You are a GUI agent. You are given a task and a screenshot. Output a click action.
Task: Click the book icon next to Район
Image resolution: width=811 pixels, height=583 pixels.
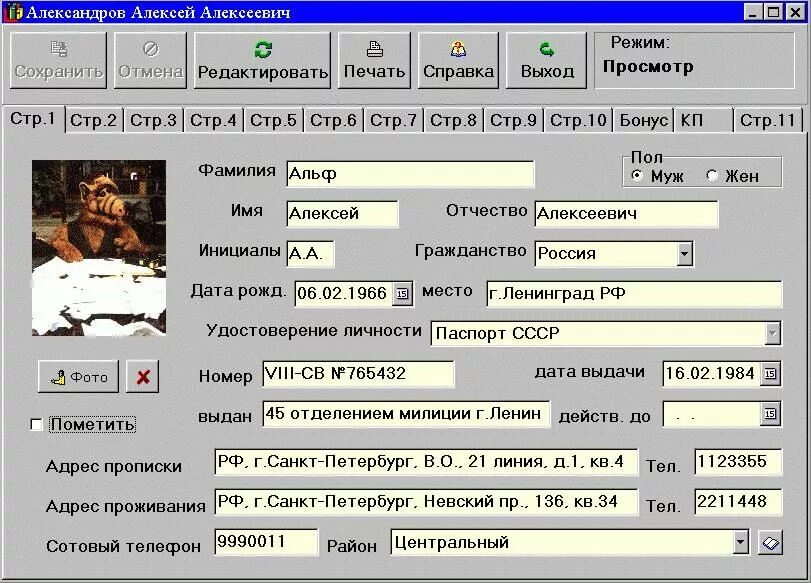click(x=771, y=543)
